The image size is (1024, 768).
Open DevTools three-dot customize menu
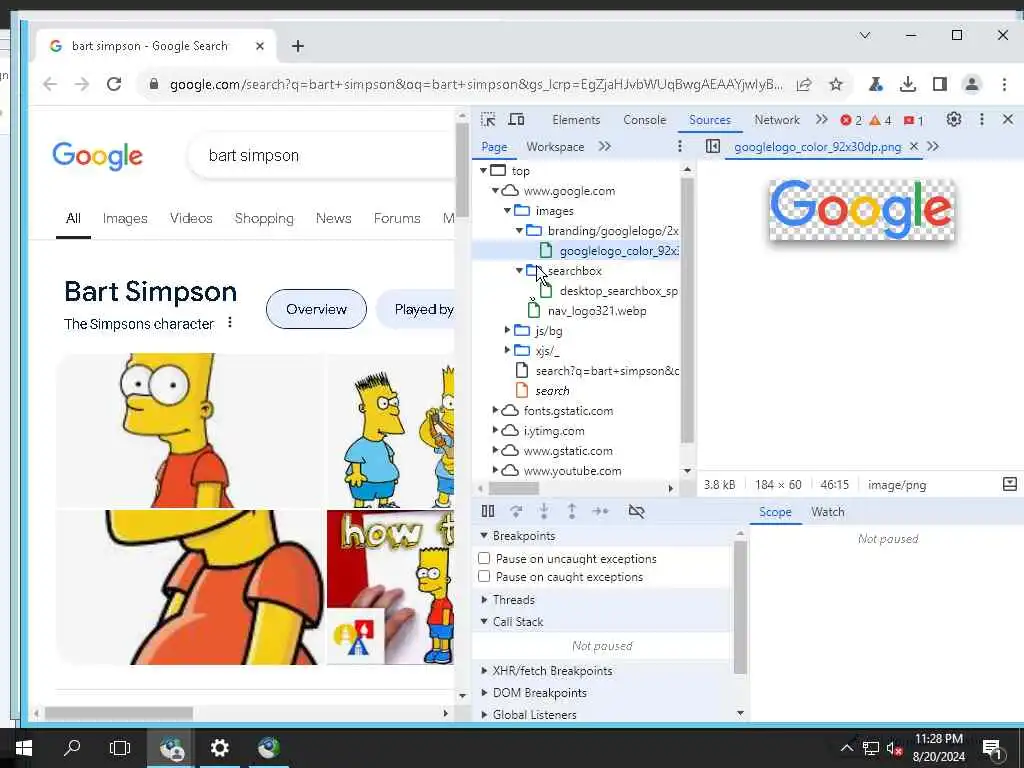(982, 120)
